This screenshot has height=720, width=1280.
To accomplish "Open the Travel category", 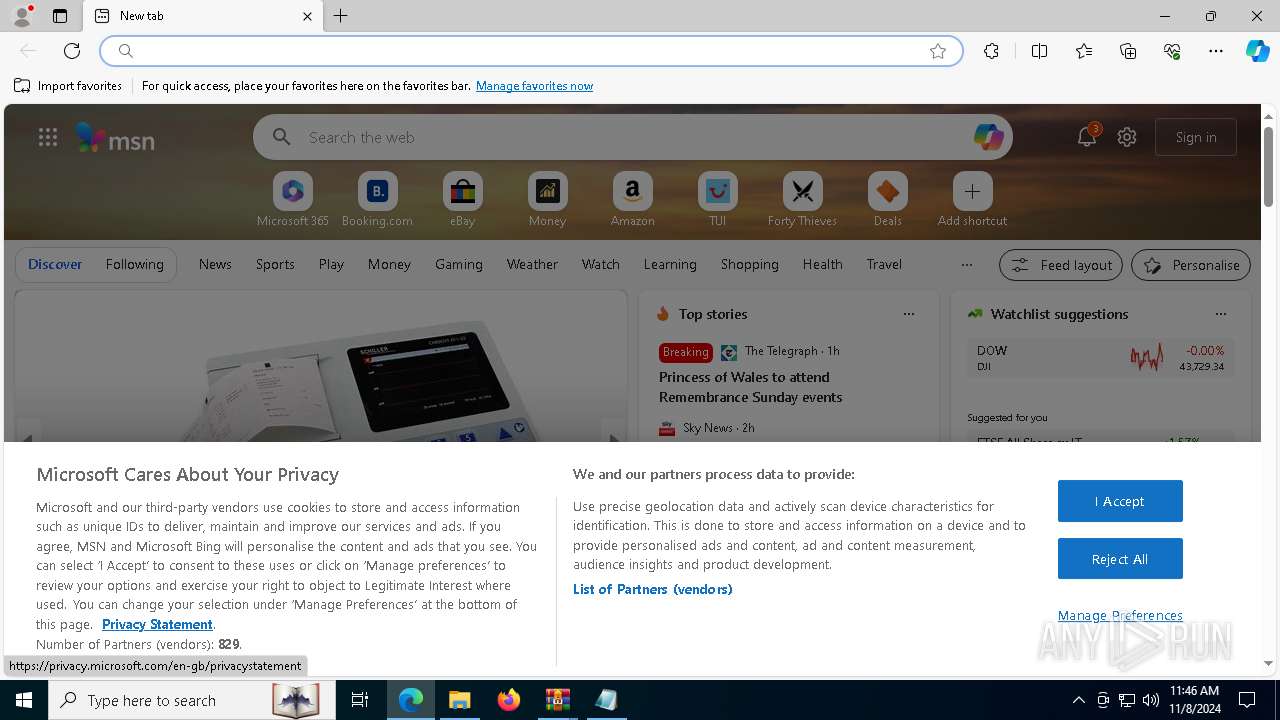I will pos(884,264).
